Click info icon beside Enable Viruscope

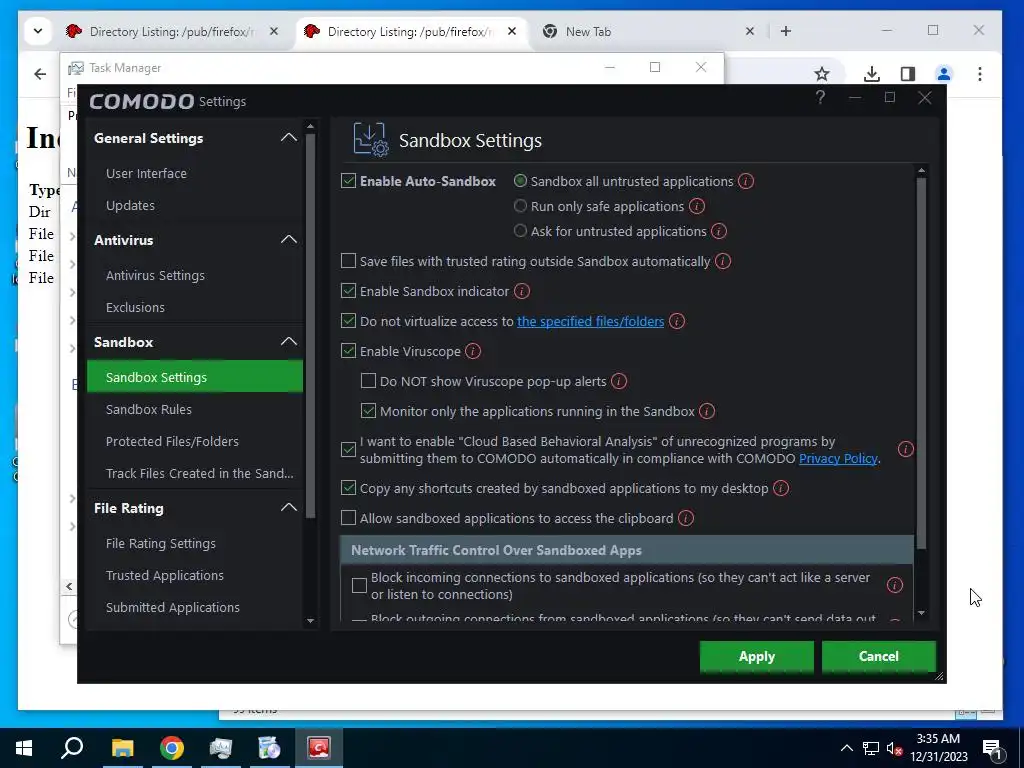pyautogui.click(x=473, y=351)
